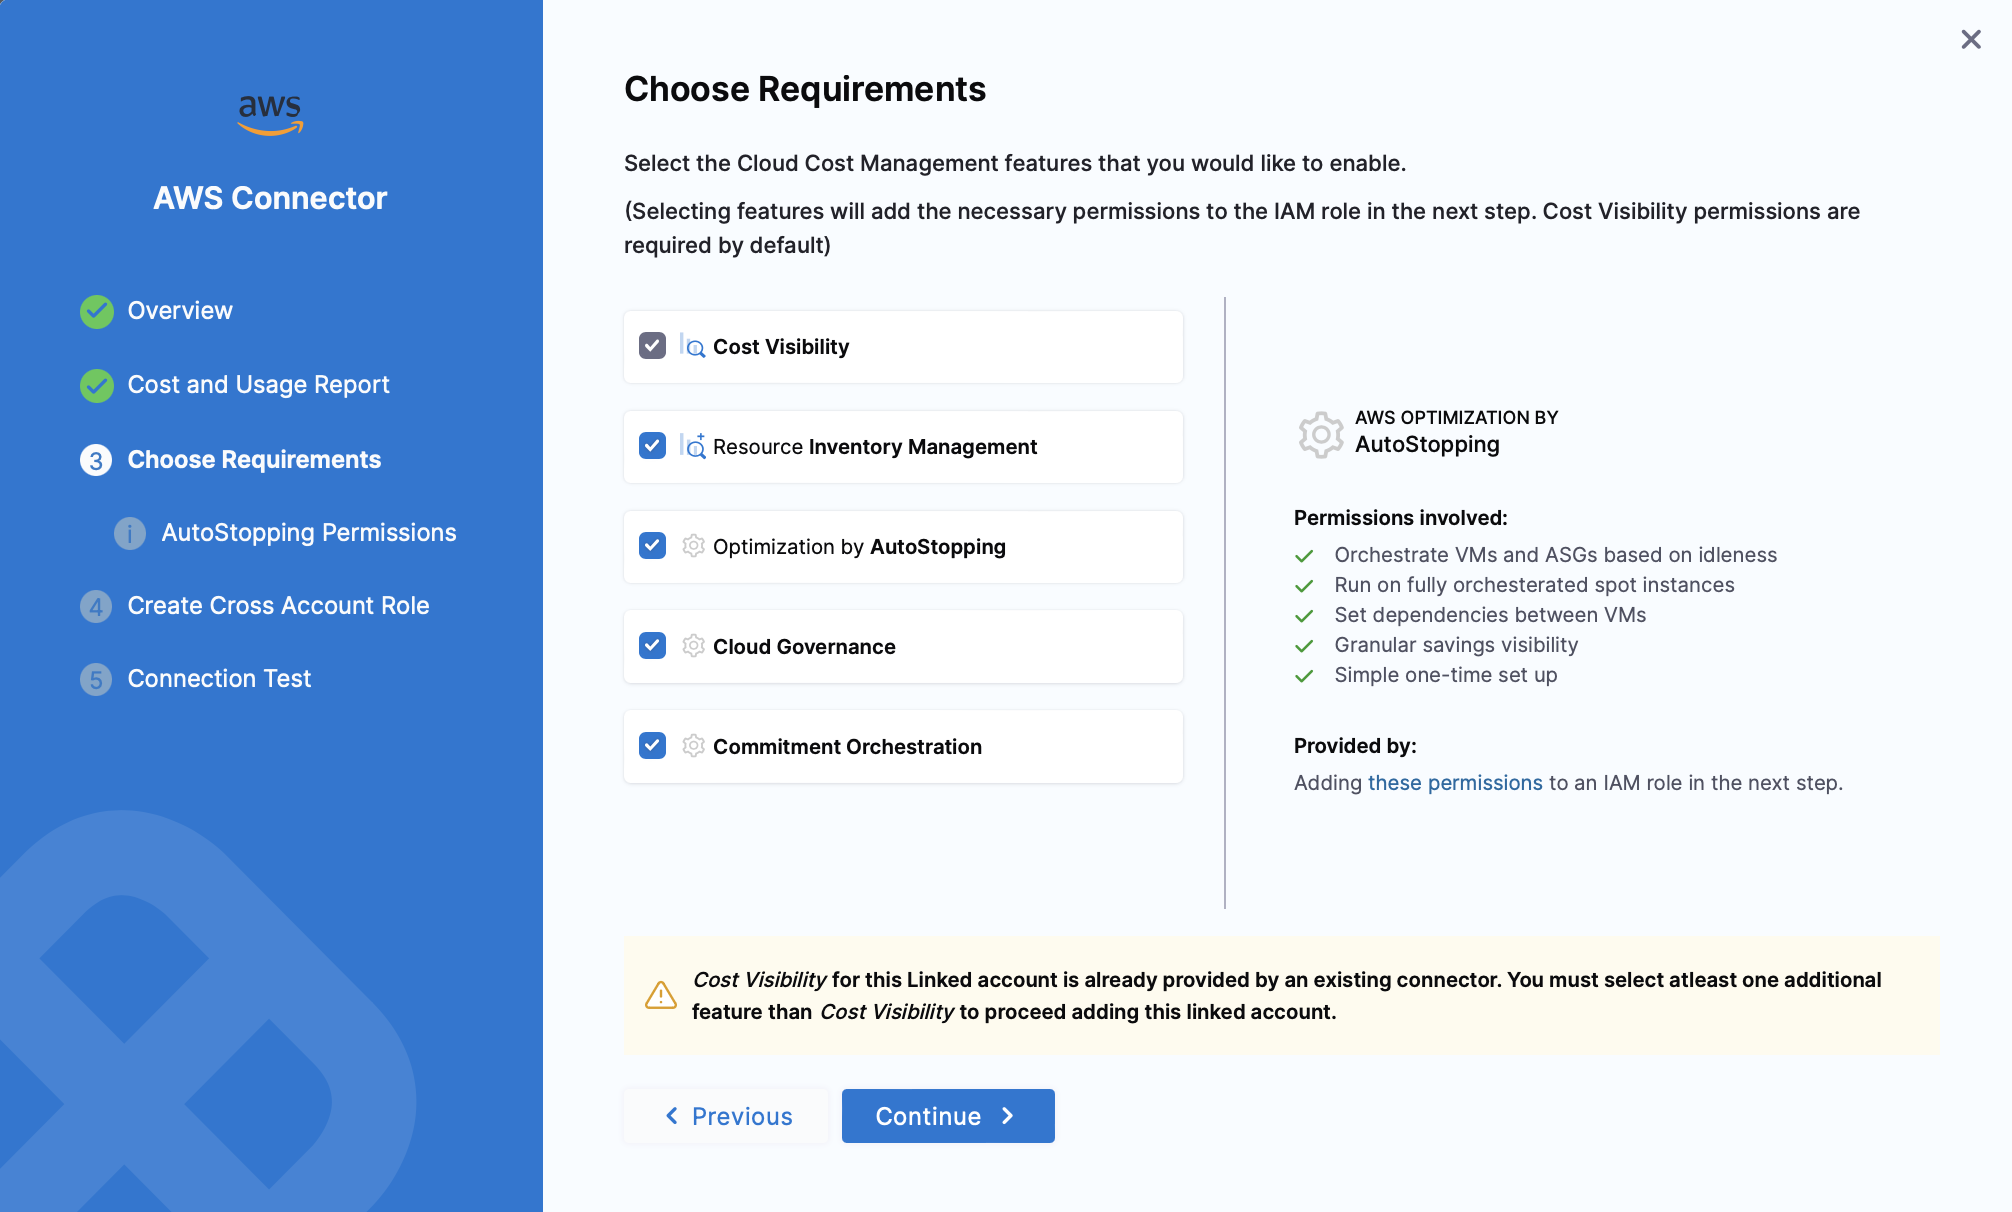The height and width of the screenshot is (1212, 2012).
Task: Disable the Commitment Orchestration checkbox
Action: (x=652, y=746)
